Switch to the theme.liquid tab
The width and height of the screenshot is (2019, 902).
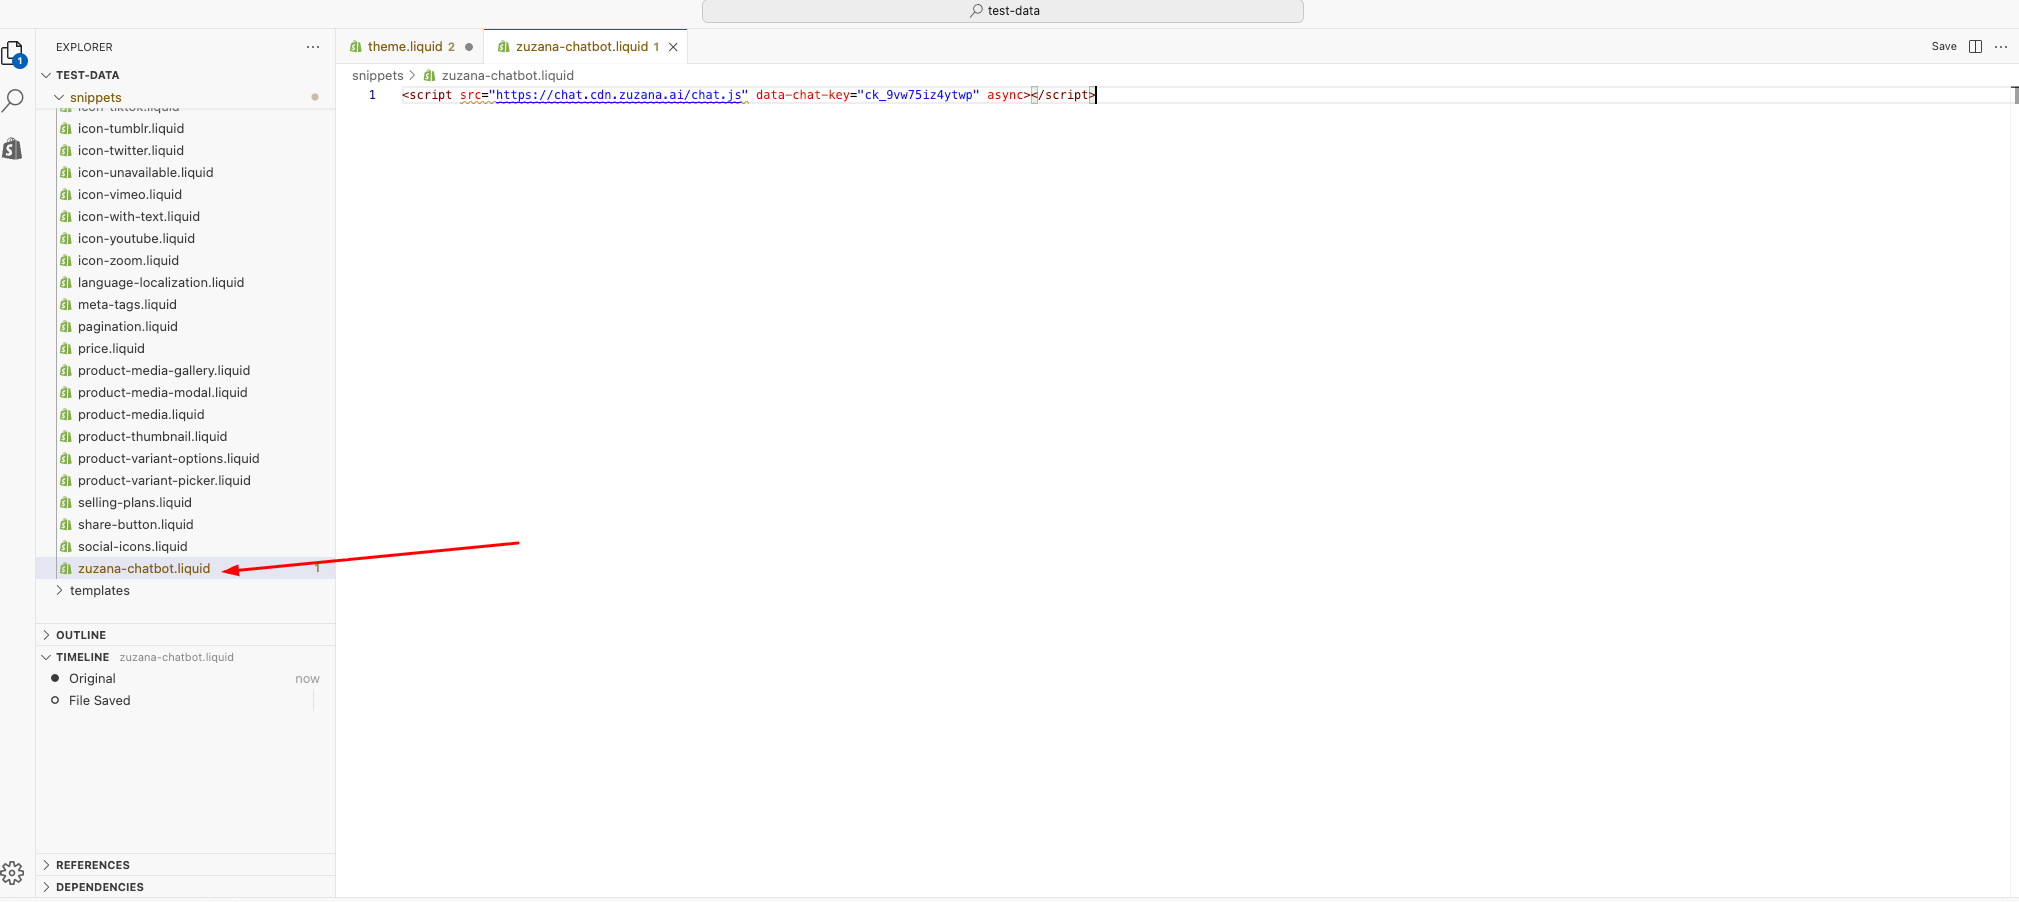click(405, 47)
